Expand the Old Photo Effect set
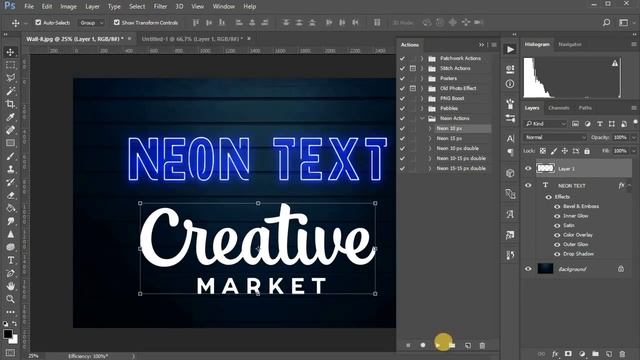This screenshot has width=640, height=360. (x=422, y=88)
